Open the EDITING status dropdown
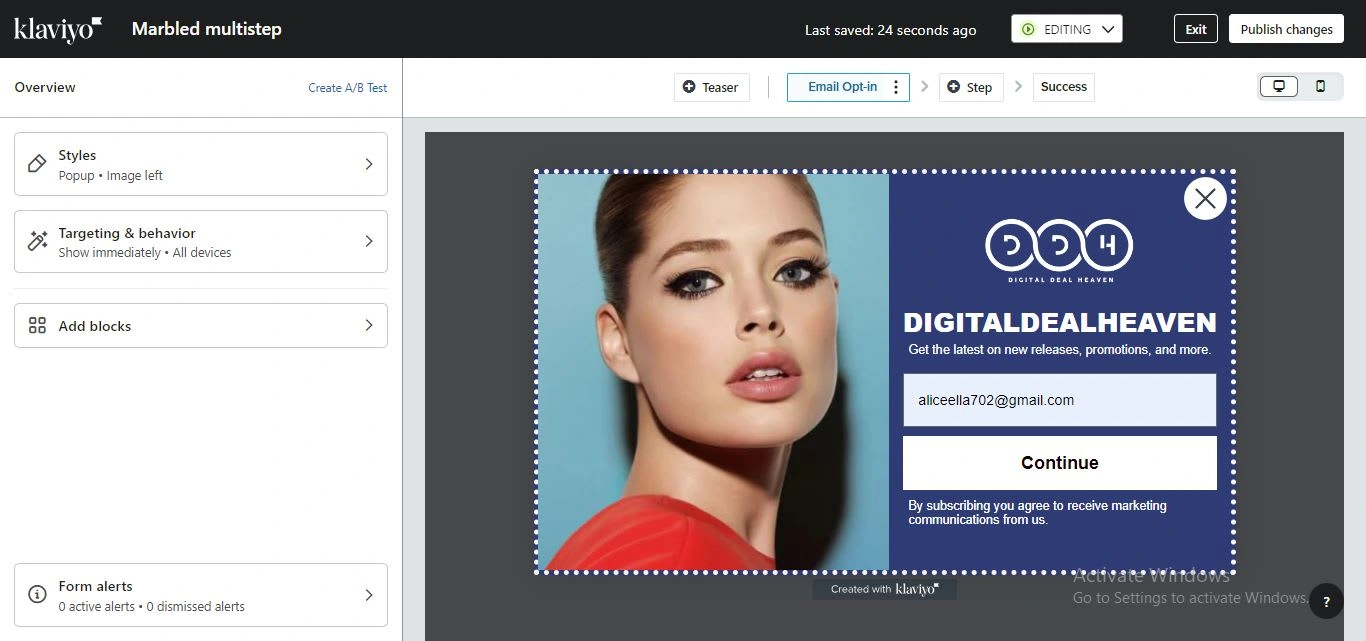 (1067, 29)
